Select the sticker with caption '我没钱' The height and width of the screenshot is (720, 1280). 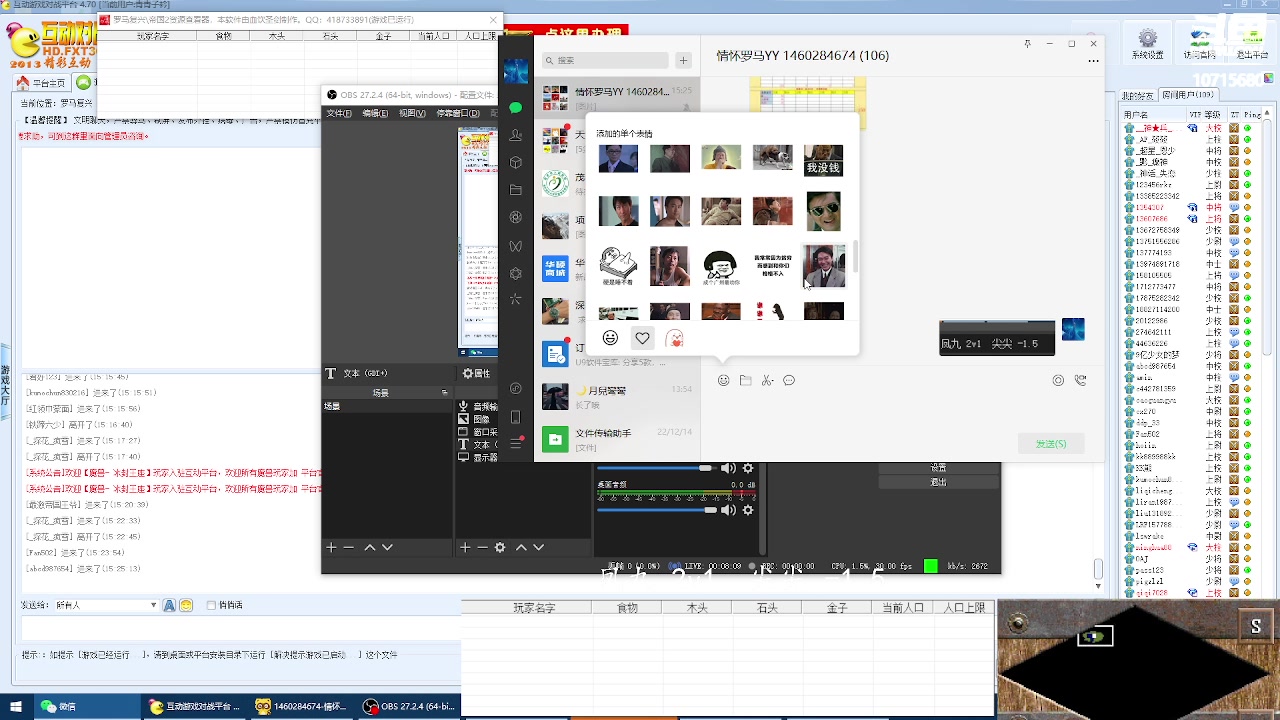(824, 160)
